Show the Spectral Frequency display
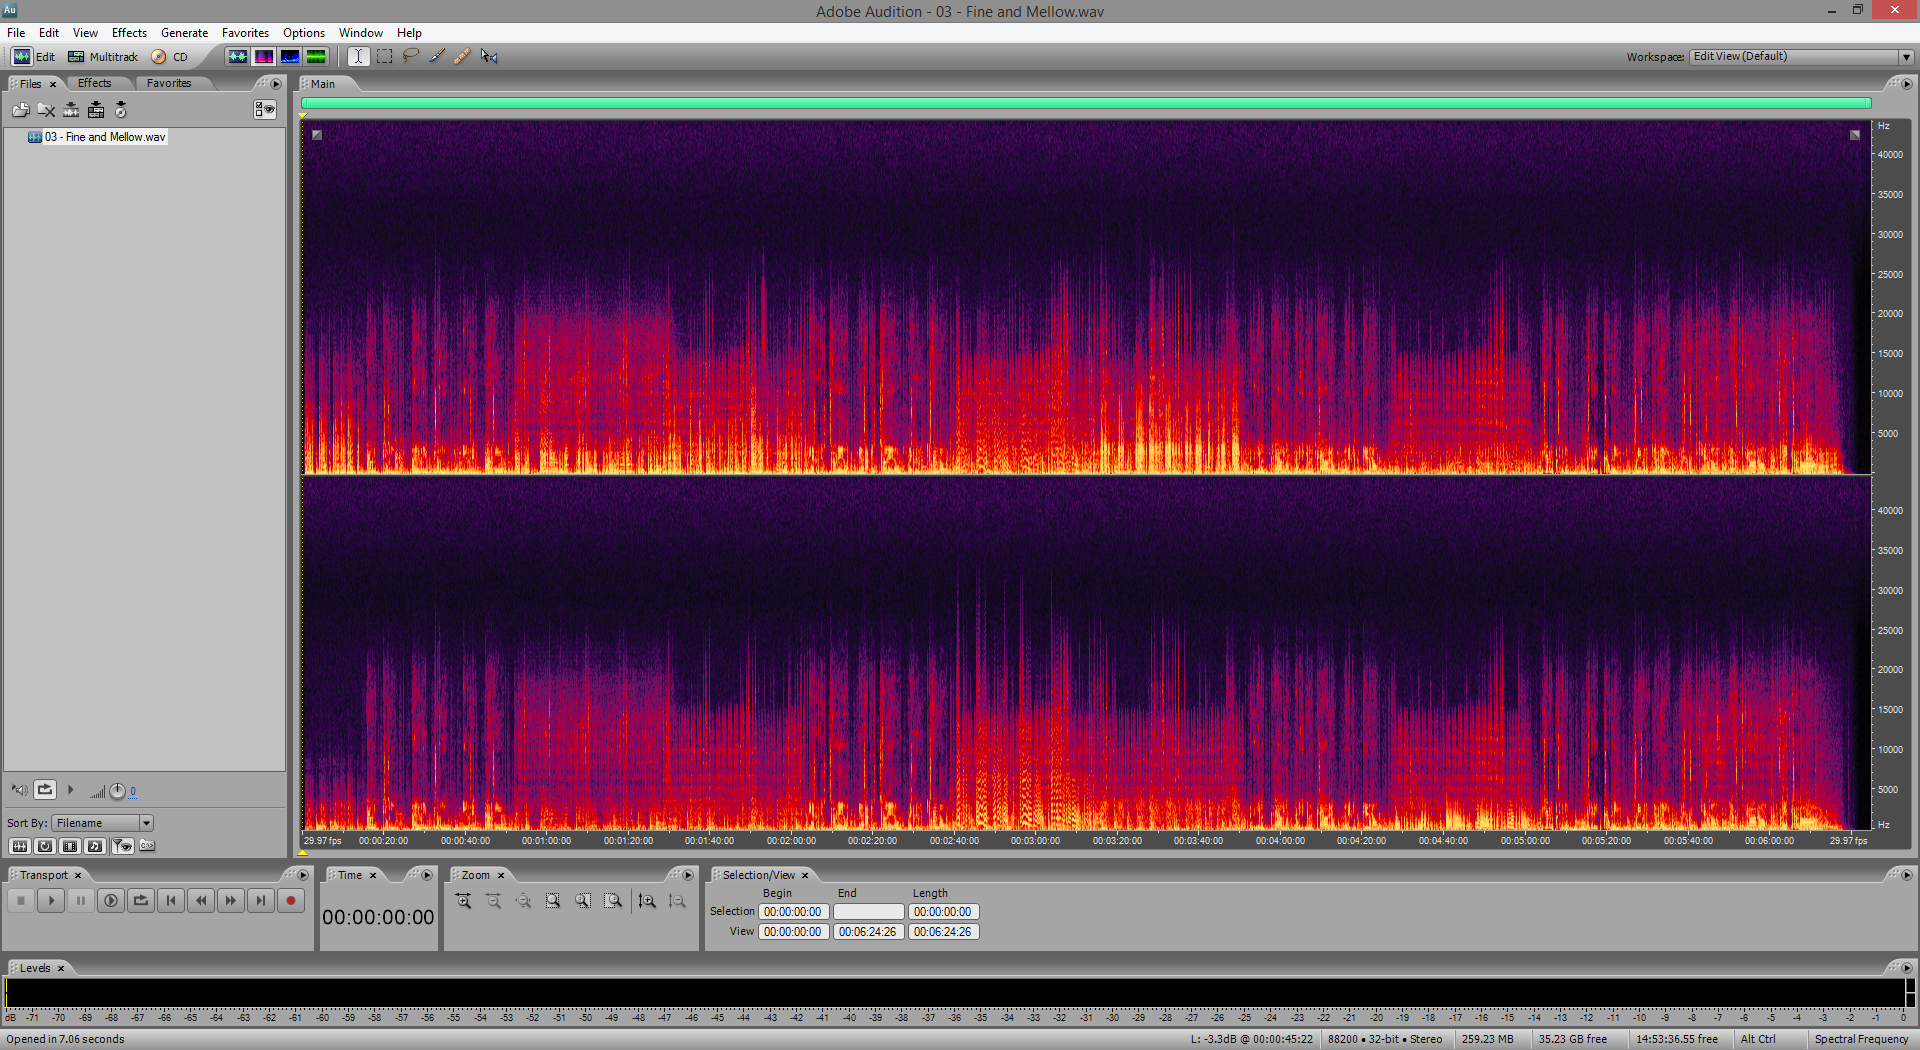This screenshot has width=1920, height=1050. coord(264,57)
